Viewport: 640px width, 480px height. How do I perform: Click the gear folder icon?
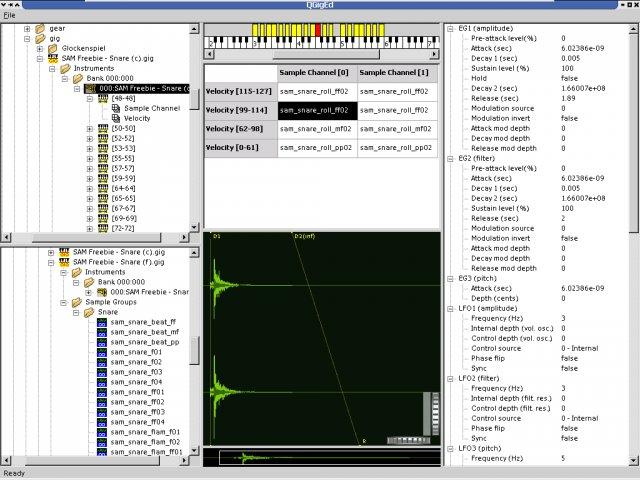[x=40, y=29]
